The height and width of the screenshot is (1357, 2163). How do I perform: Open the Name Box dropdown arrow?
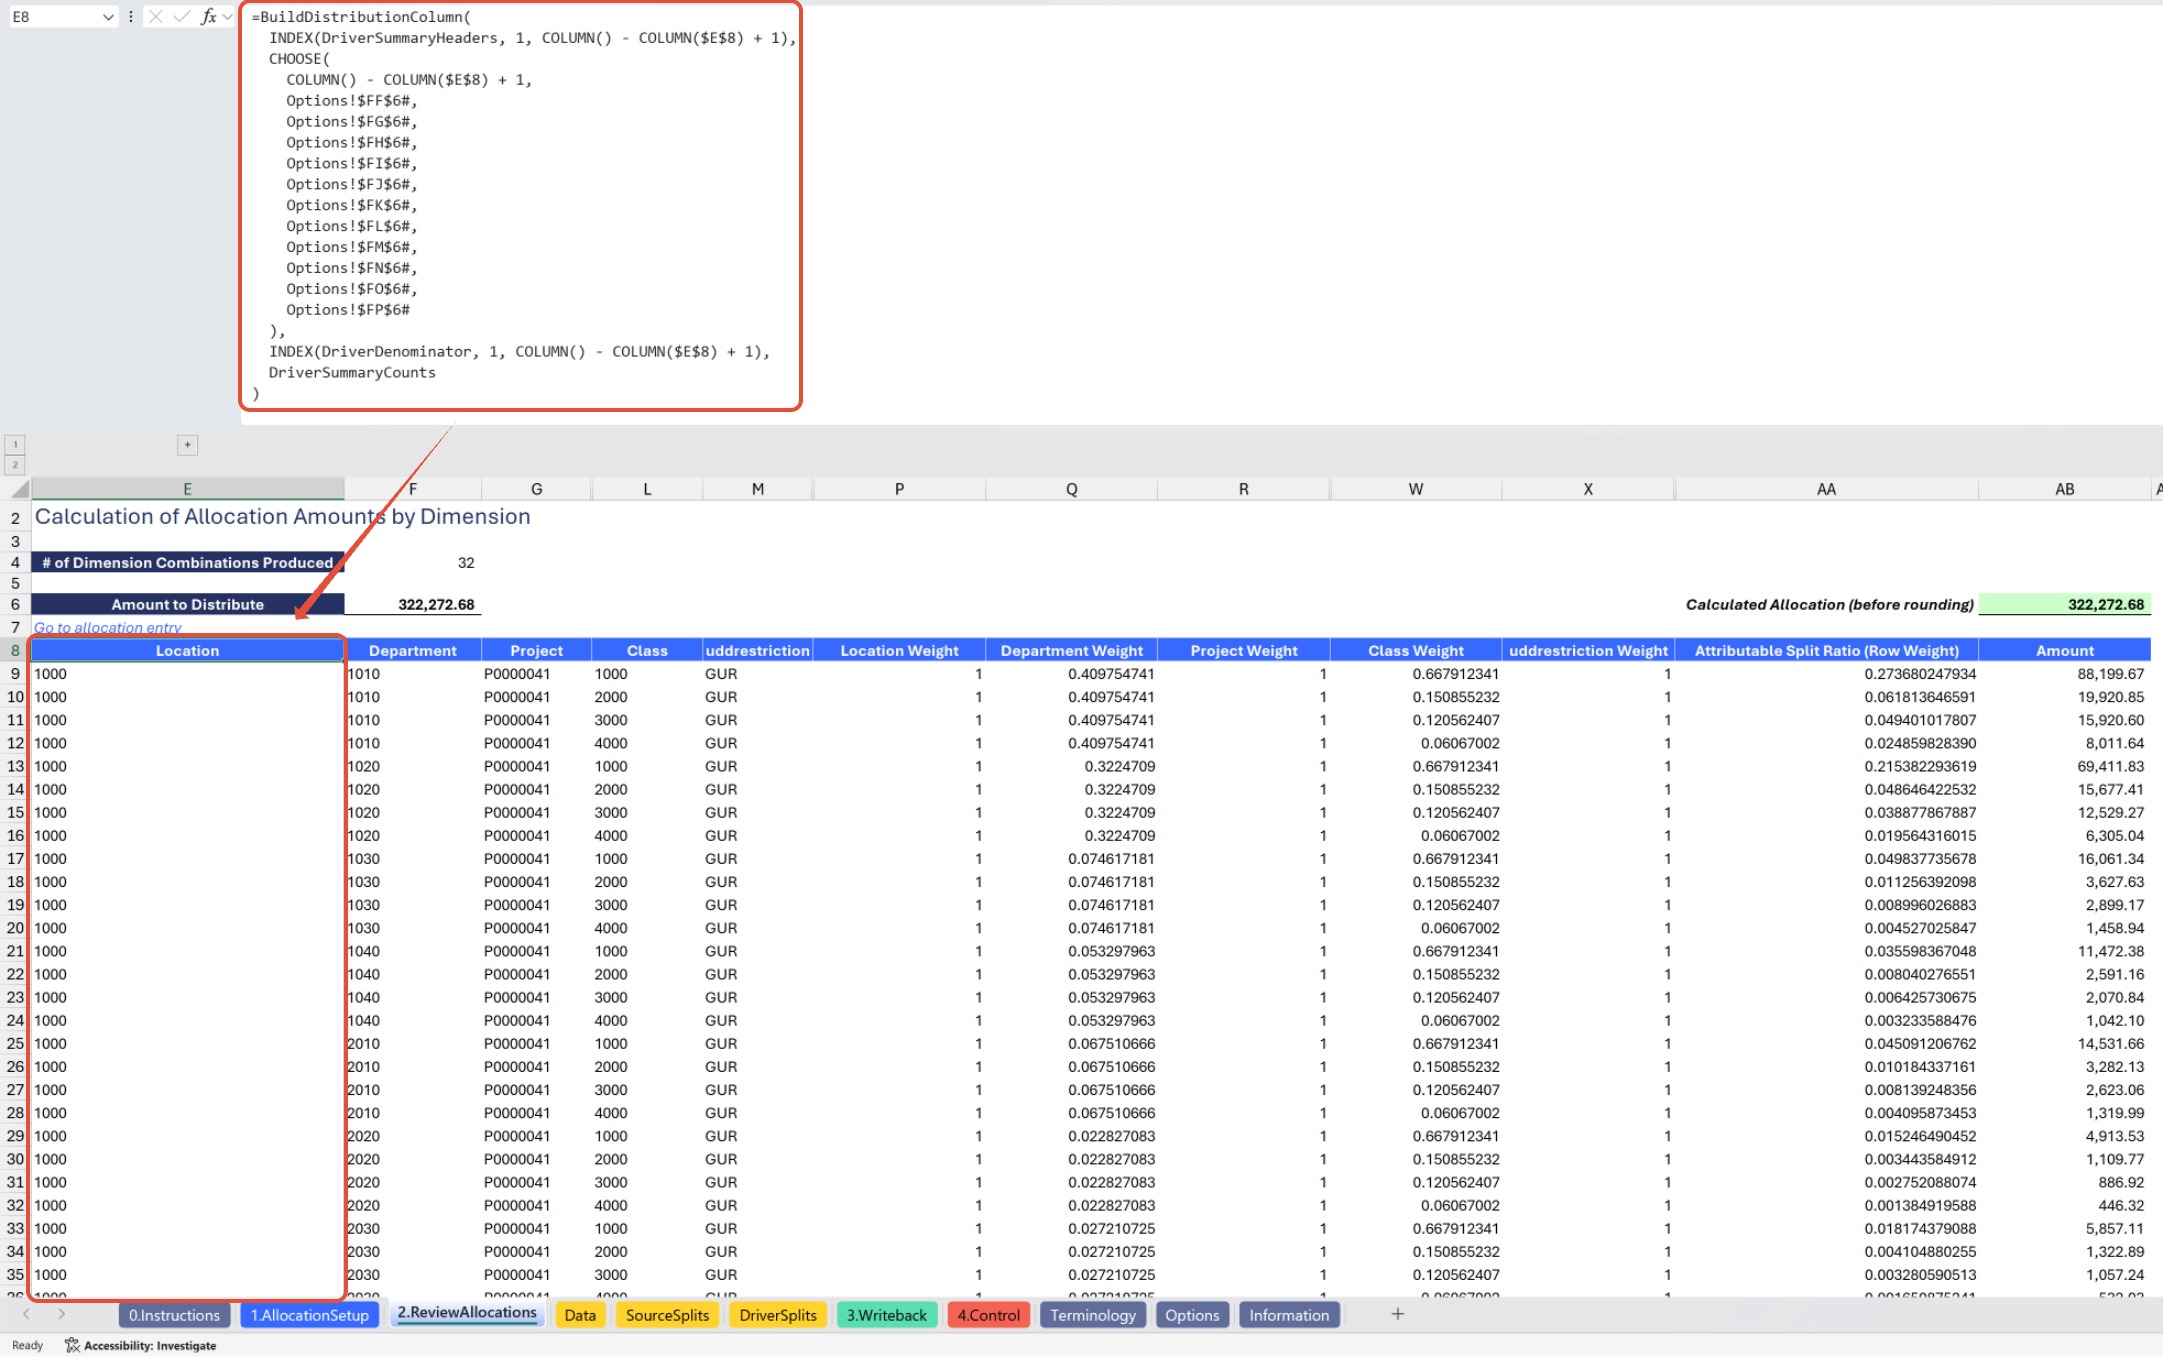pos(108,17)
